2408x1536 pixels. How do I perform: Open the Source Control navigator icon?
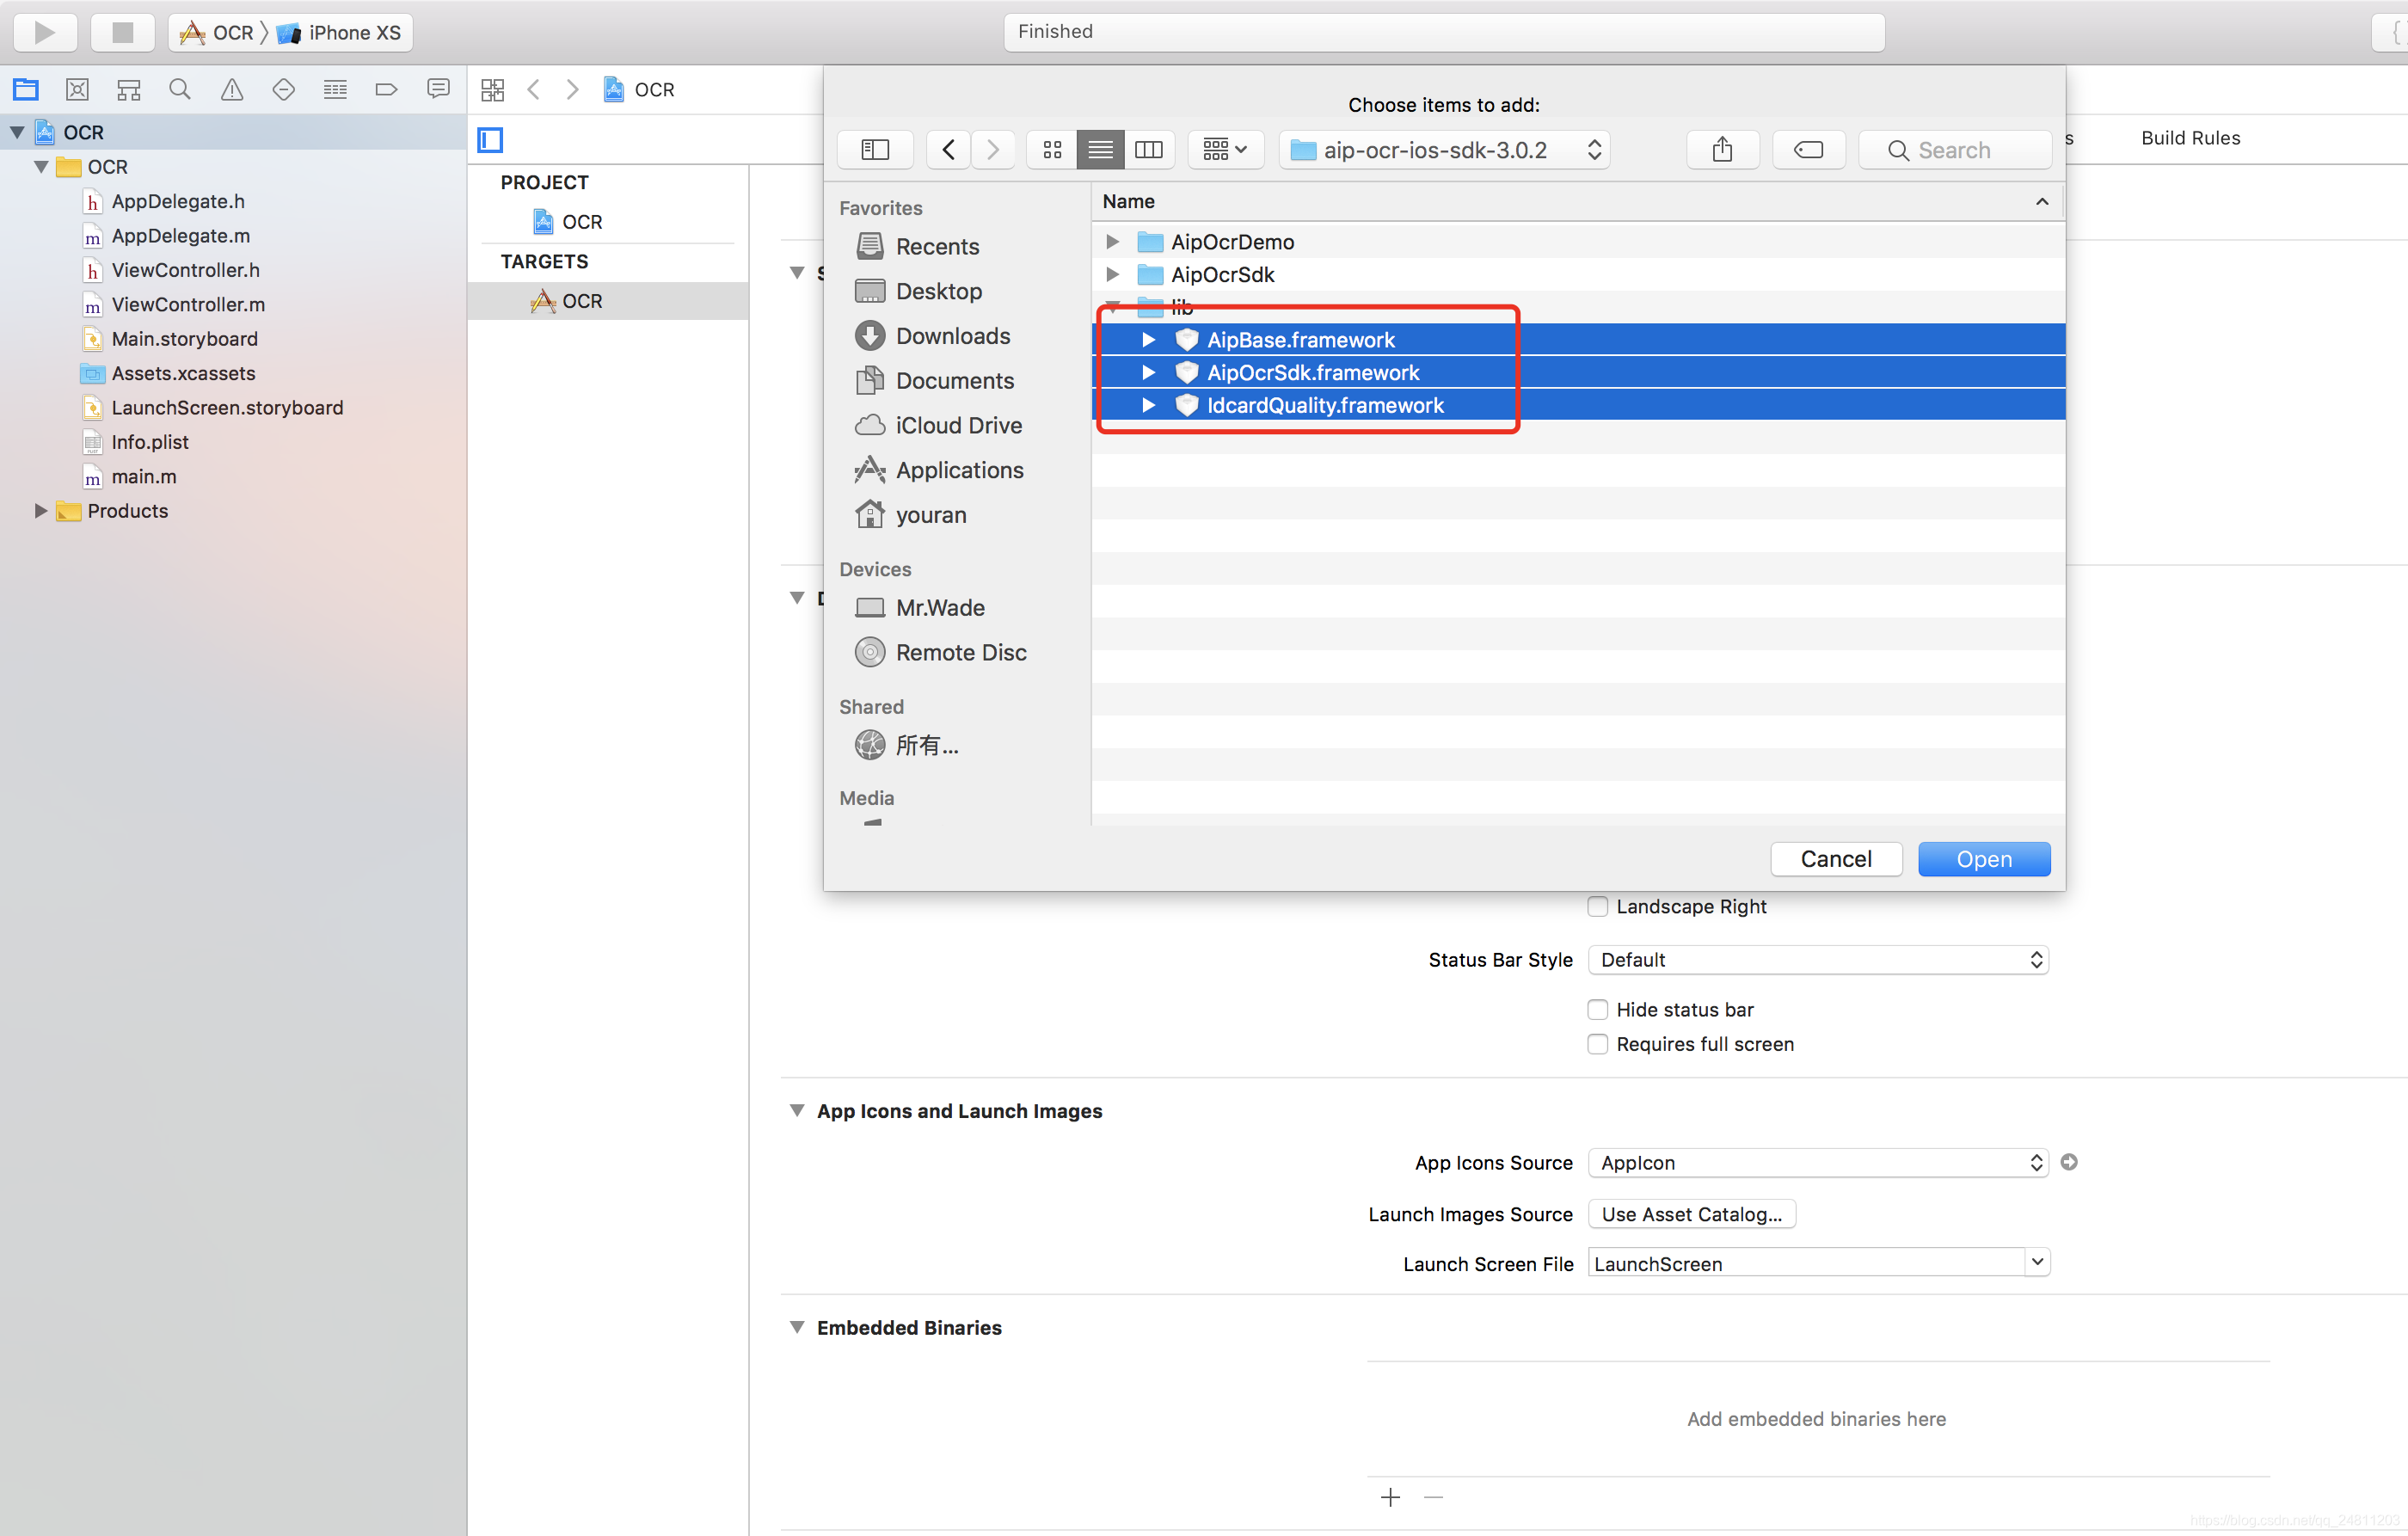pos(77,90)
